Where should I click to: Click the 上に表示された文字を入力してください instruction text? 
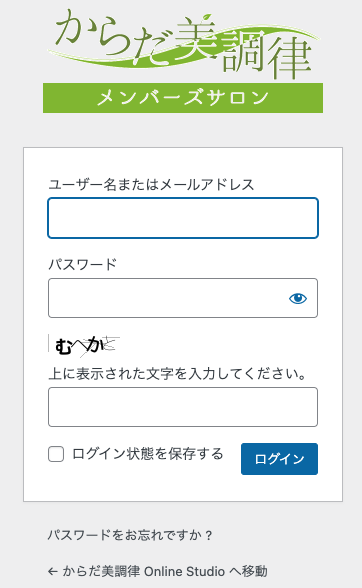point(178,374)
